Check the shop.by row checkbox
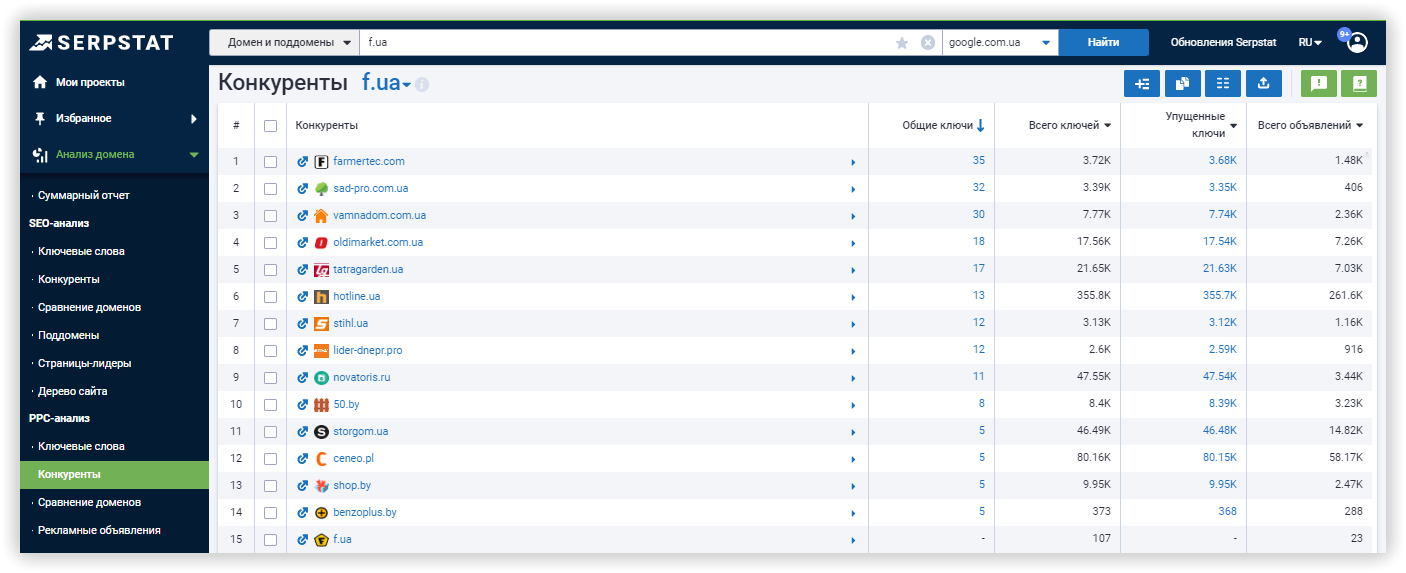 pyautogui.click(x=270, y=485)
